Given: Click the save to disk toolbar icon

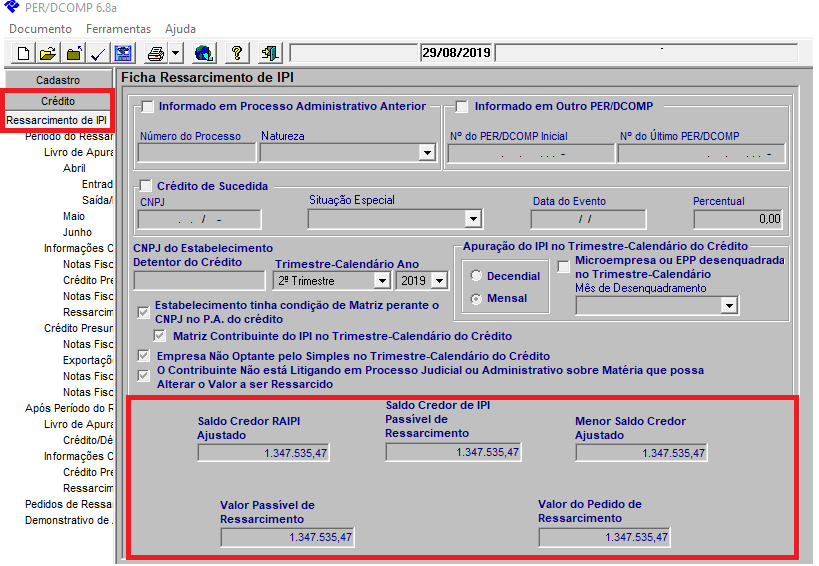Looking at the screenshot, I should (x=123, y=53).
